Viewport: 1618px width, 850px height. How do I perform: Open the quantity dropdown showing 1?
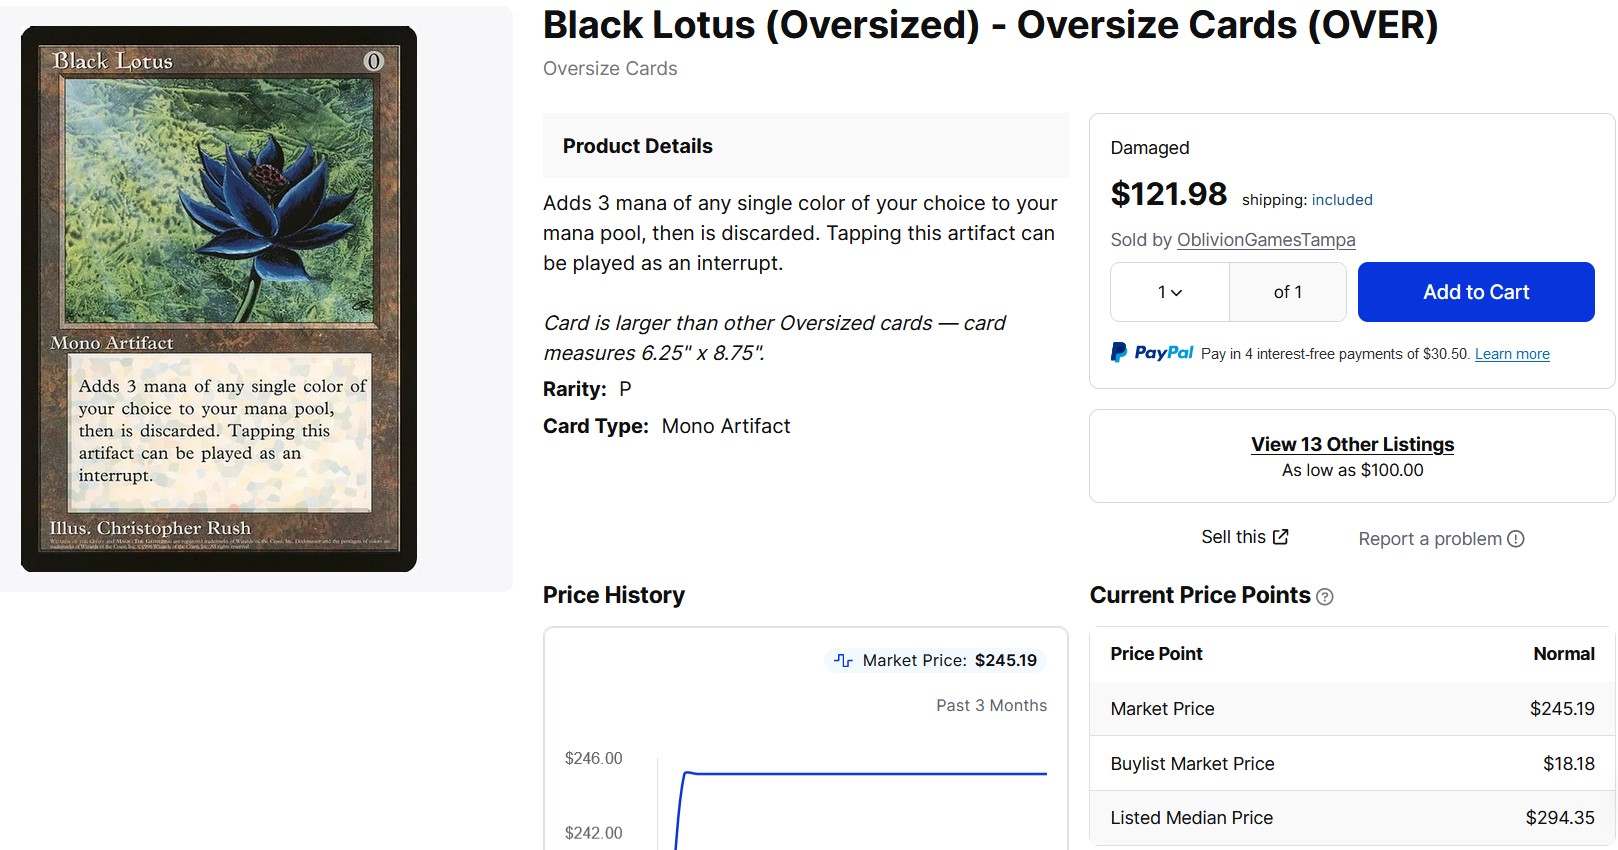[x=1169, y=292]
